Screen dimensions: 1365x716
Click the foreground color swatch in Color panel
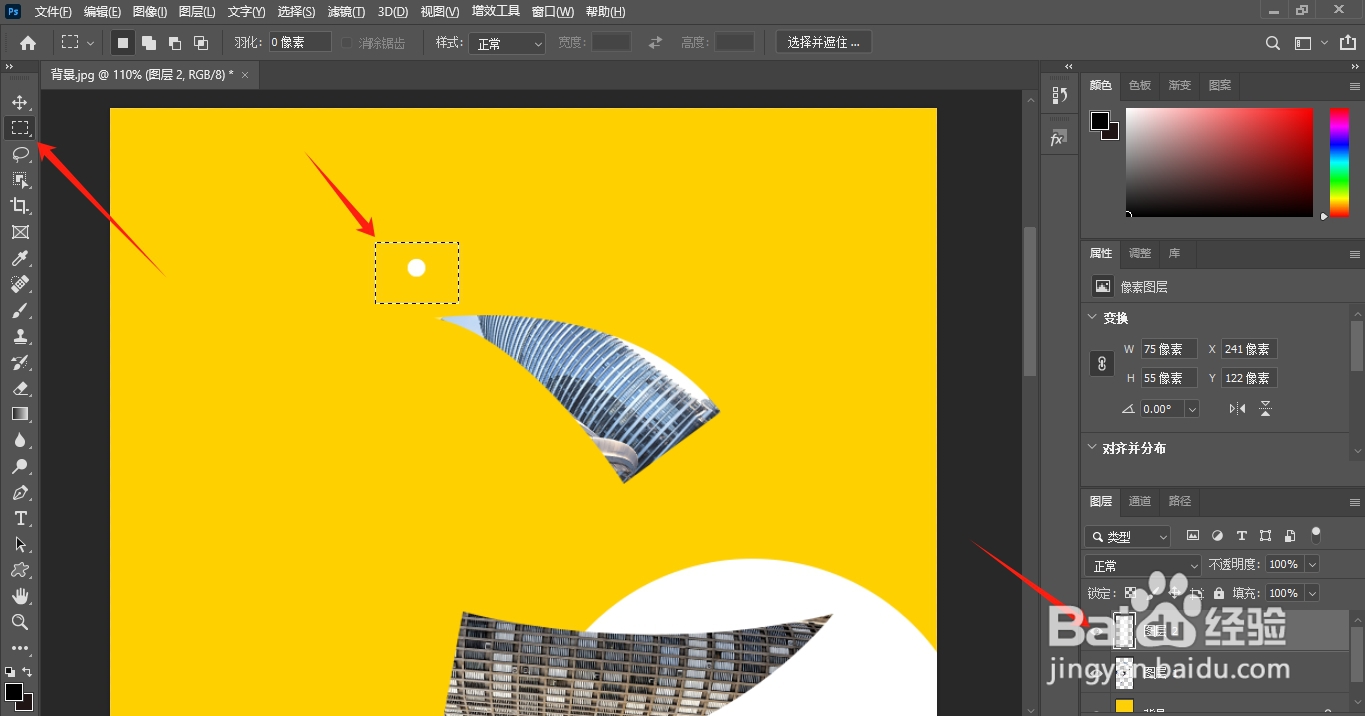click(1100, 121)
